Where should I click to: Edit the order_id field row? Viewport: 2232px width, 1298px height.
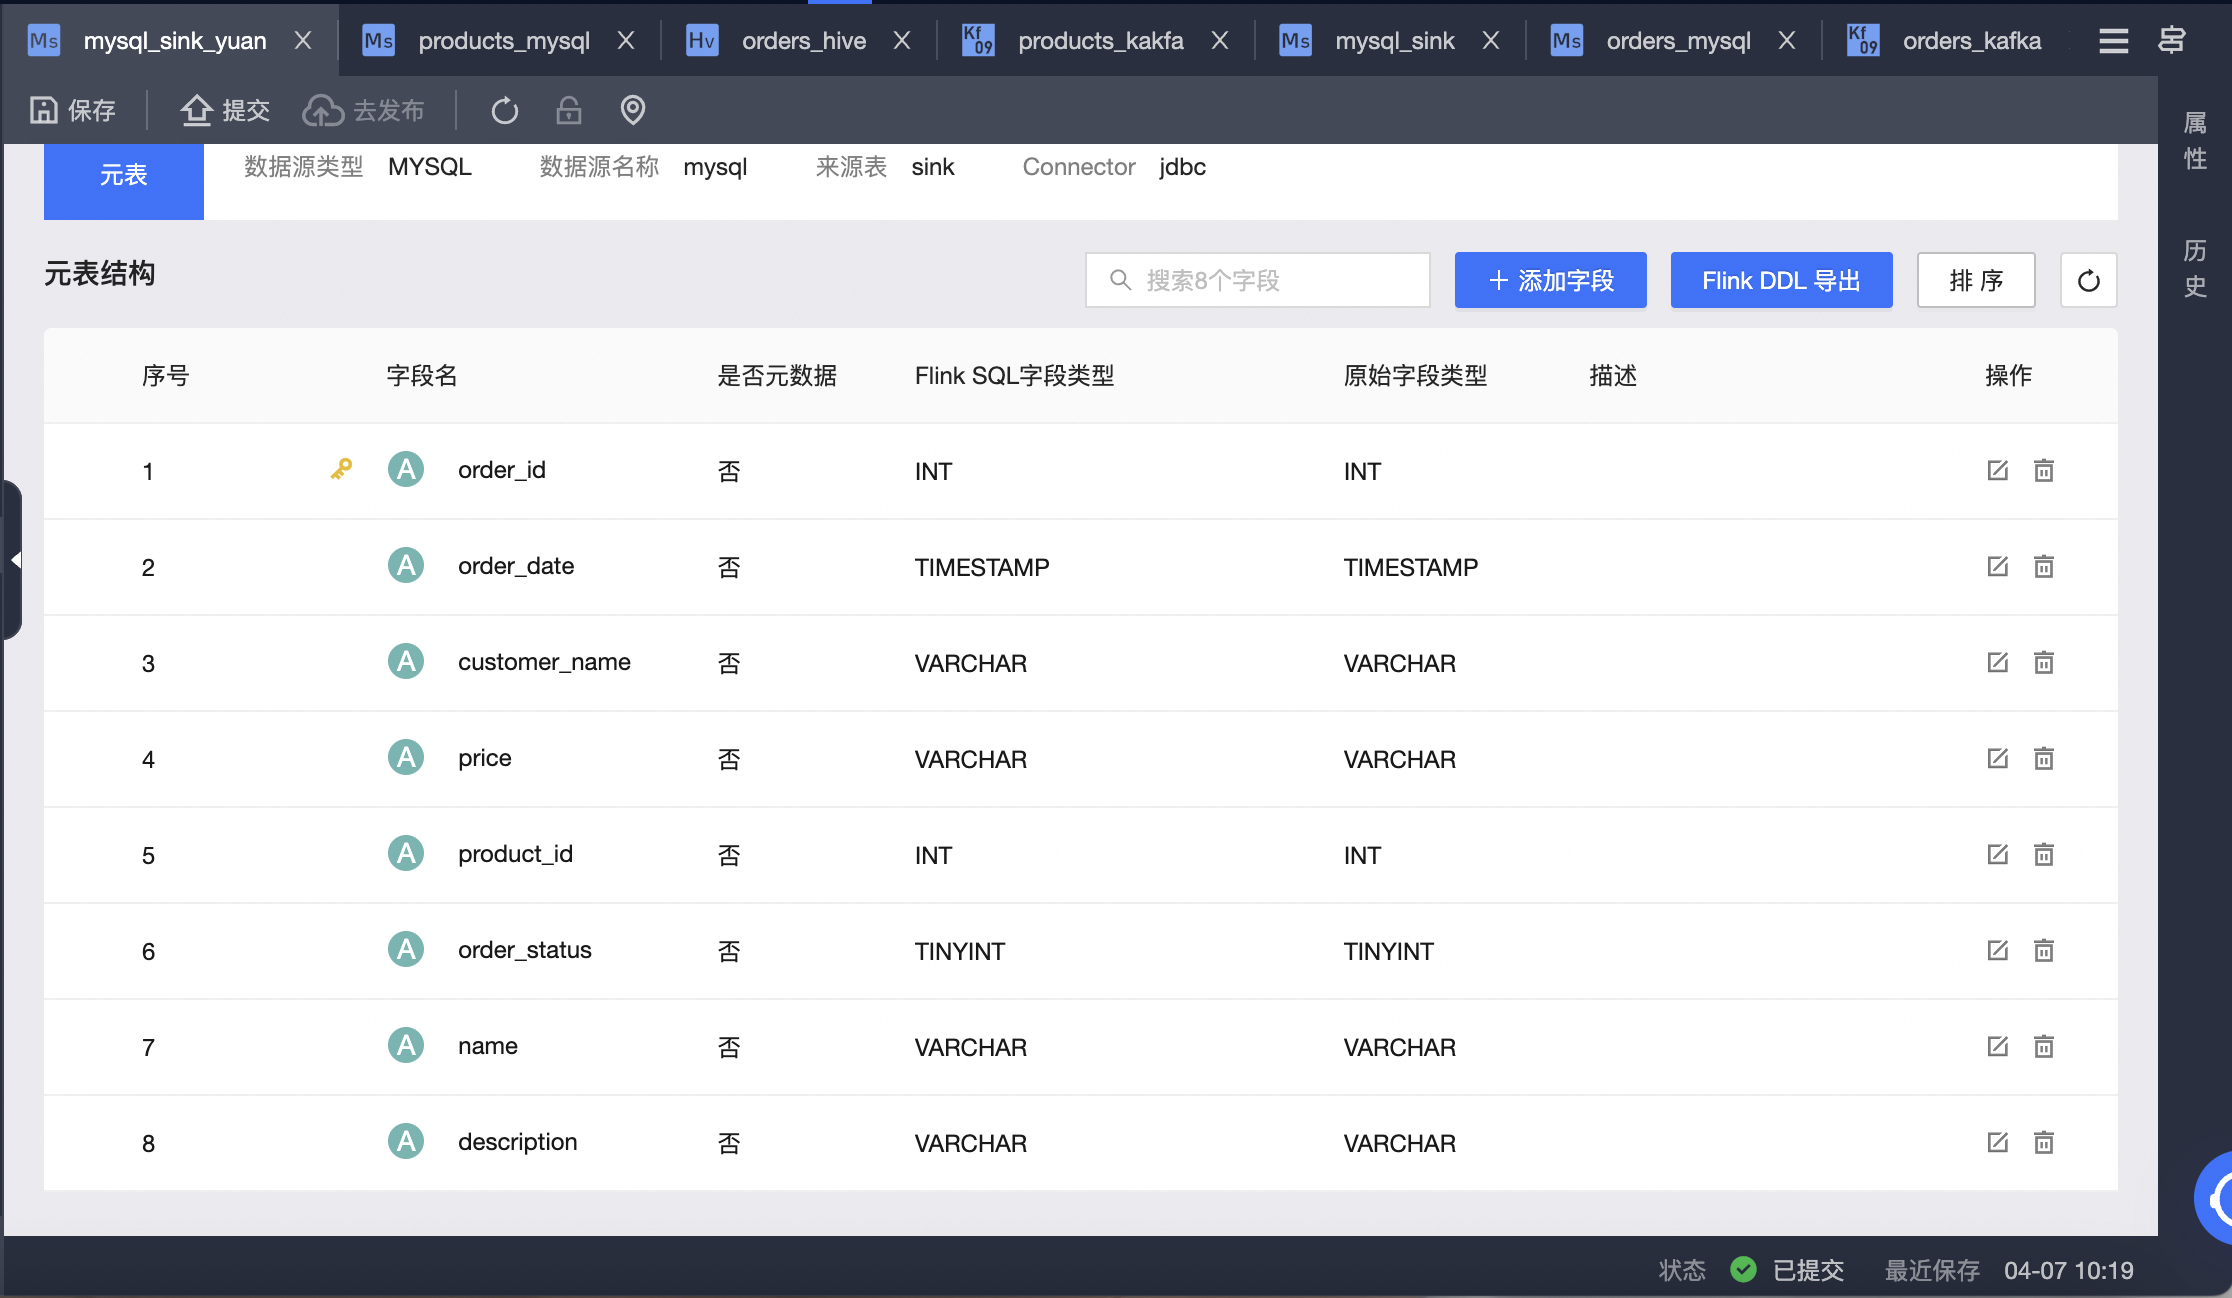[x=1997, y=470]
